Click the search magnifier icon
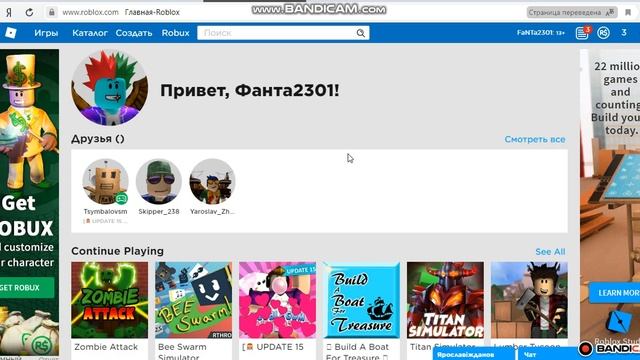 [361, 33]
